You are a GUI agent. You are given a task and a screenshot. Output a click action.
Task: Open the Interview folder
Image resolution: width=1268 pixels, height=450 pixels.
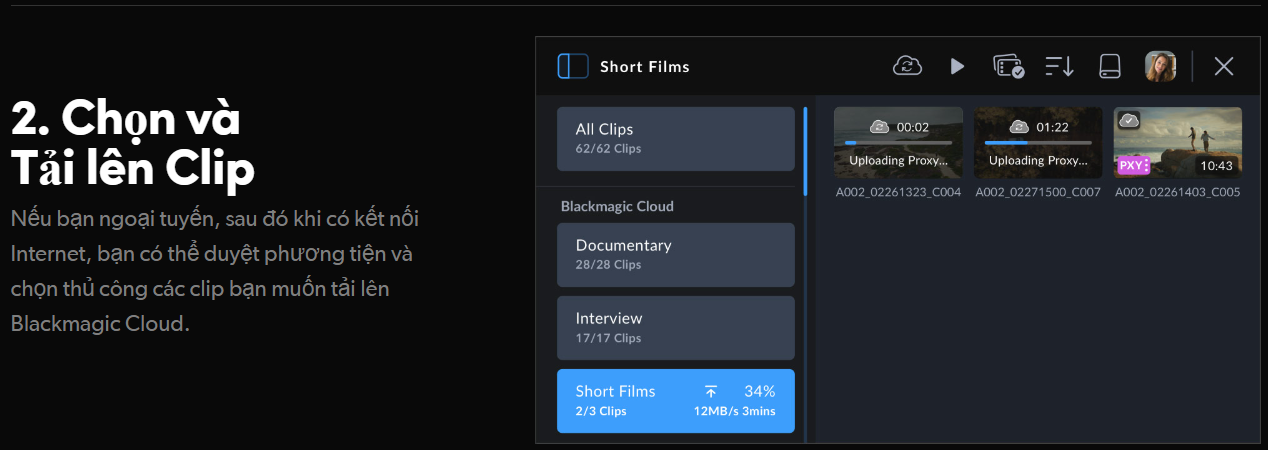[676, 328]
